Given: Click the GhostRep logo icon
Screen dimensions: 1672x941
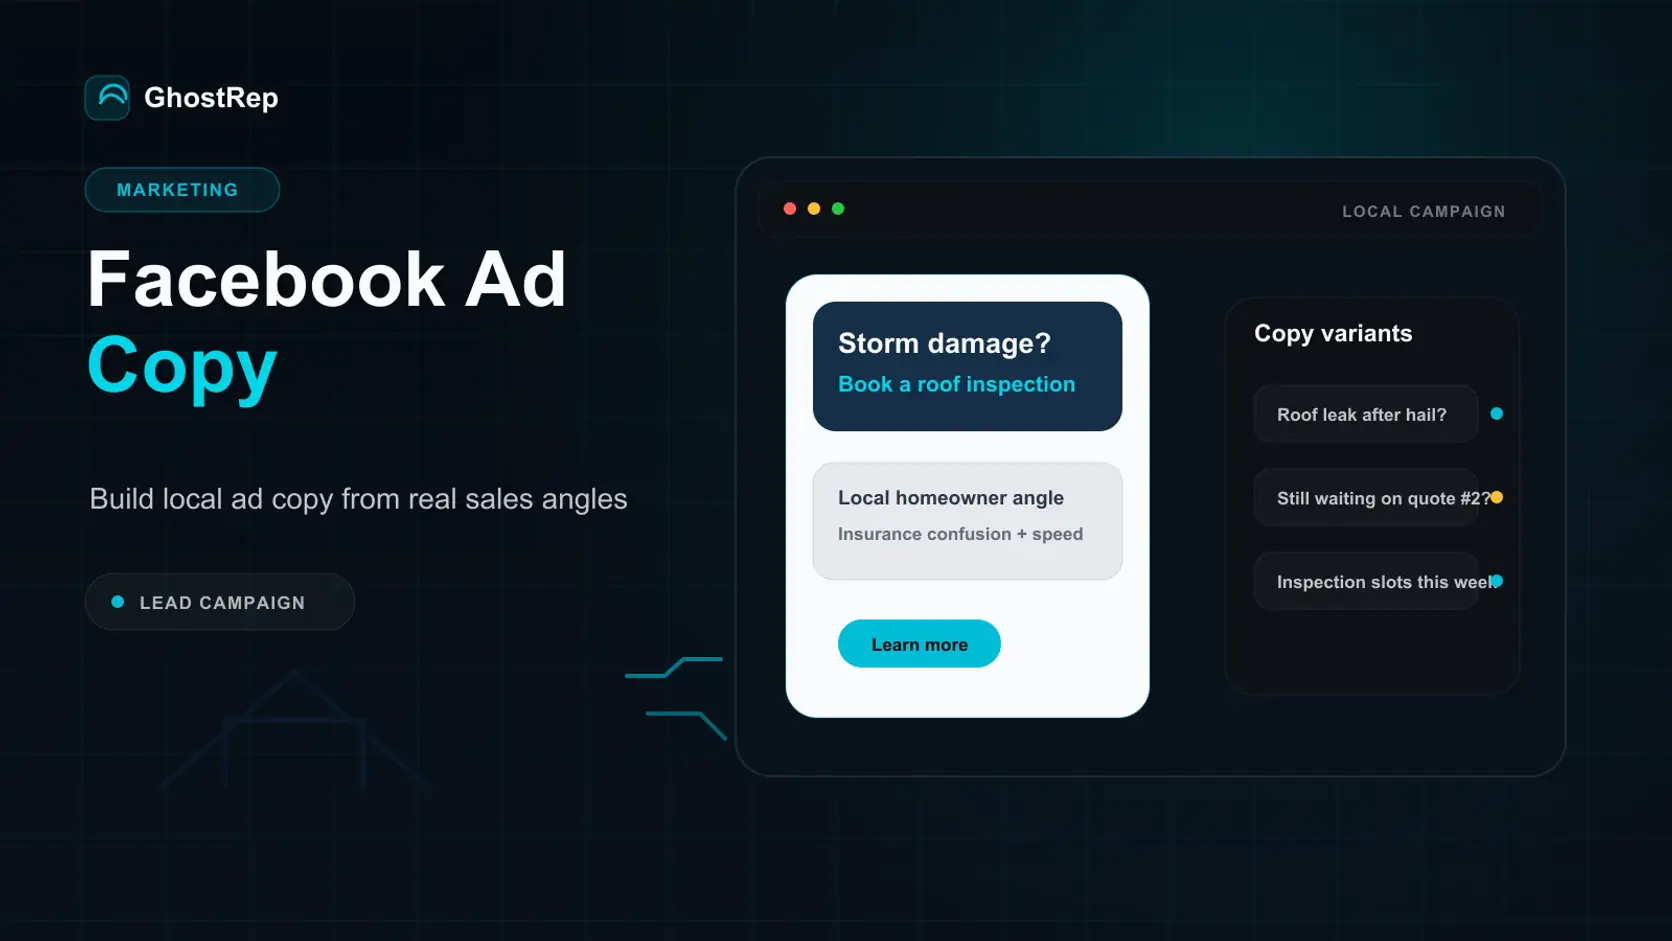Looking at the screenshot, I should pyautogui.click(x=107, y=98).
